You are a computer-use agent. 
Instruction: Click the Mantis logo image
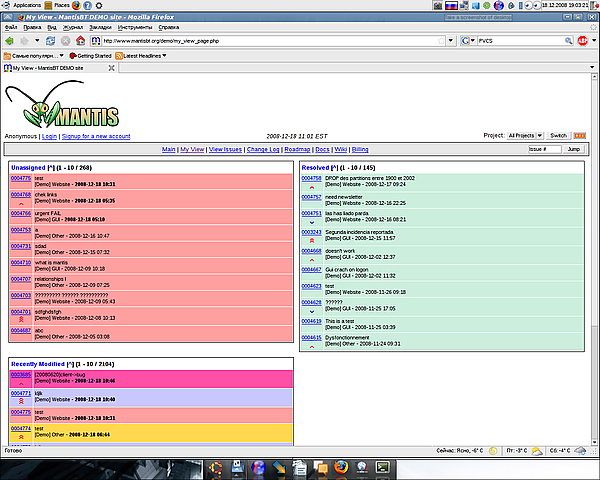[x=62, y=104]
